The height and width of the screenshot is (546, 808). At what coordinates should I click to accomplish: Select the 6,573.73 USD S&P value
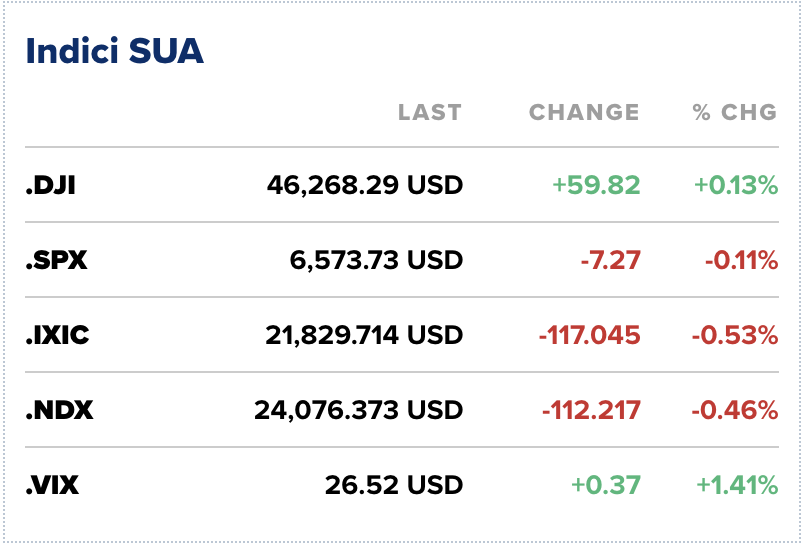pyautogui.click(x=376, y=260)
